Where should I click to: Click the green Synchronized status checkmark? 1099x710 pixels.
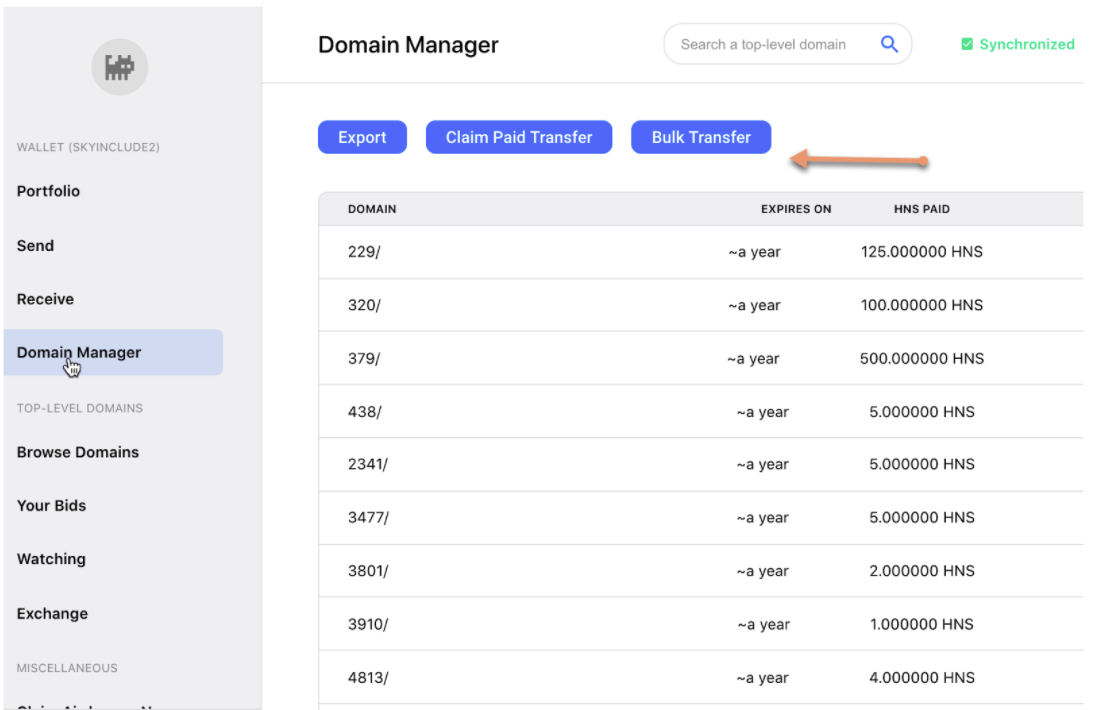pos(966,44)
